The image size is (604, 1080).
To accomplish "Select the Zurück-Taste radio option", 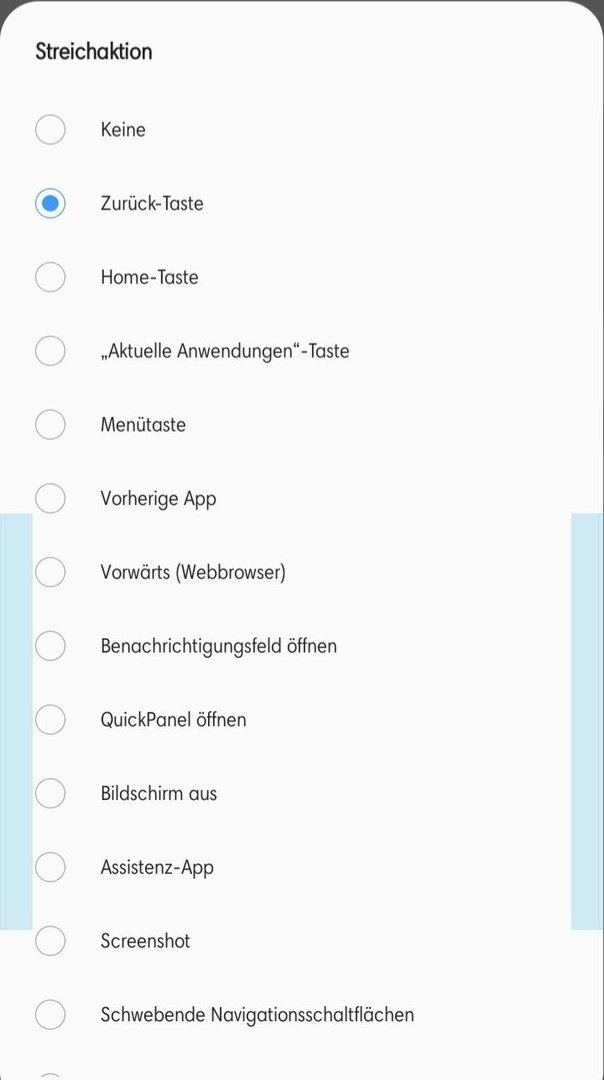I will tap(50, 203).
